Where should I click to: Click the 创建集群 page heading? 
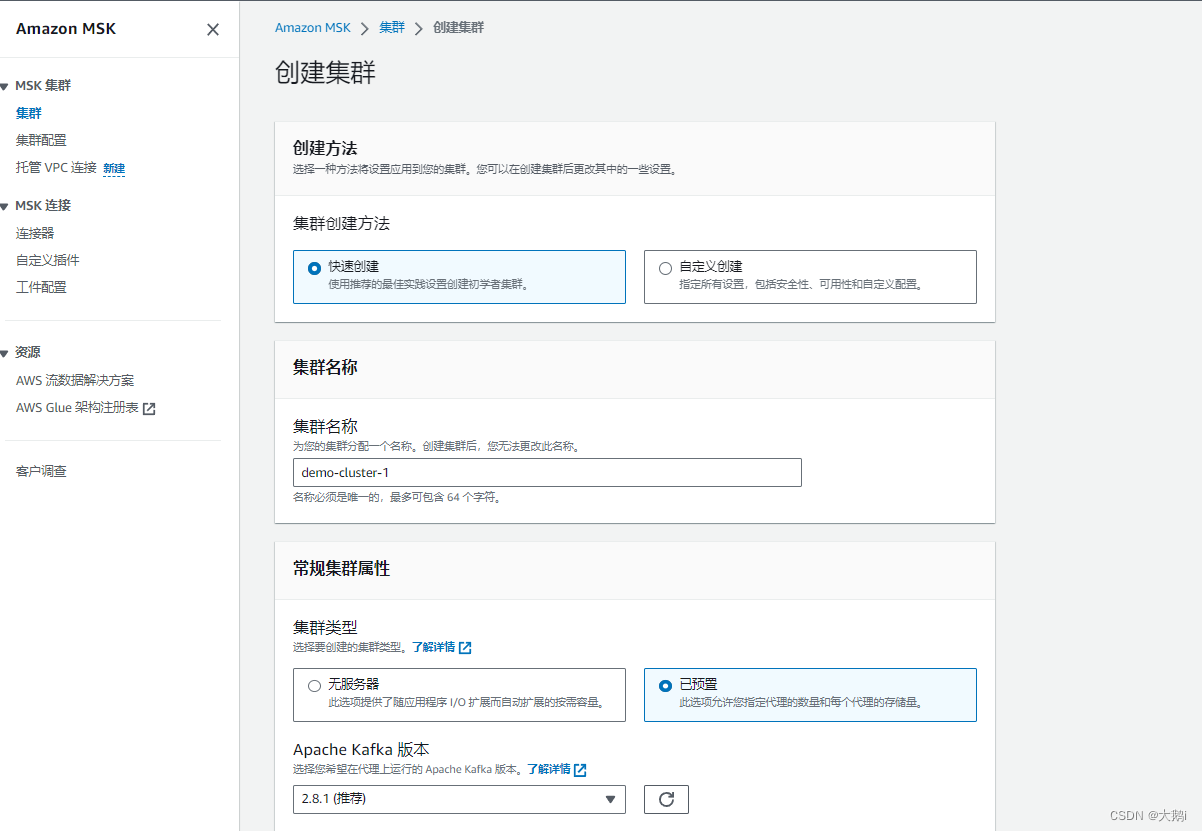click(x=325, y=73)
